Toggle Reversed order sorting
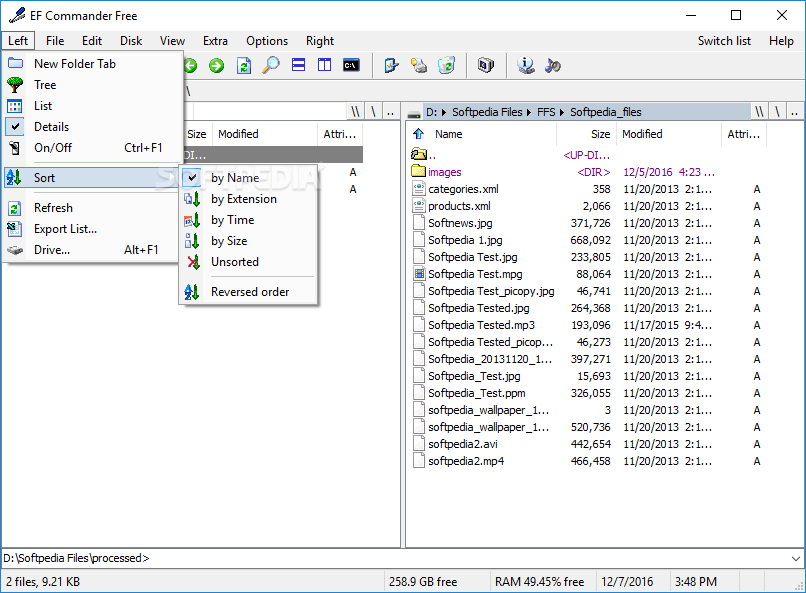 (x=248, y=292)
